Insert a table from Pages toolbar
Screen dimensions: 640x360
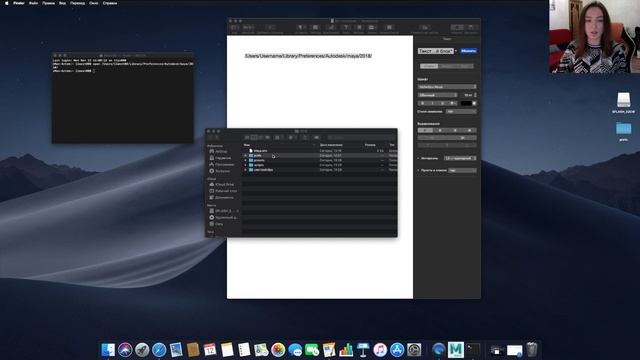[x=315, y=27]
